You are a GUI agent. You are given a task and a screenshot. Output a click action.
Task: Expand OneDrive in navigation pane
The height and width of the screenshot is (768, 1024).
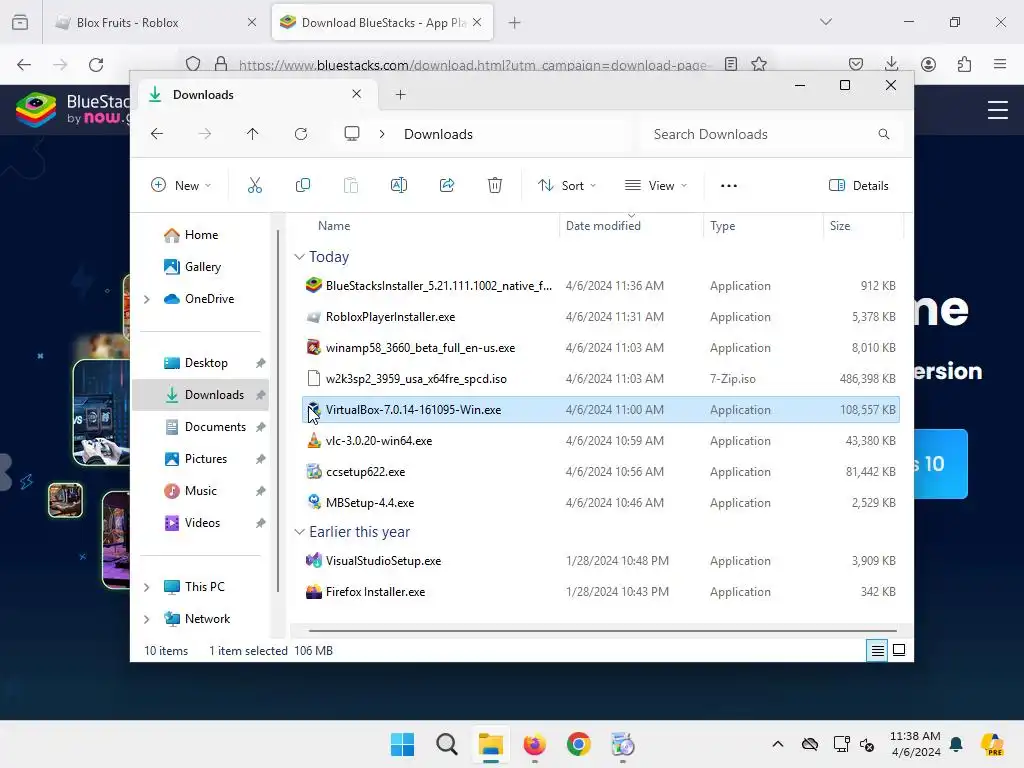point(147,299)
